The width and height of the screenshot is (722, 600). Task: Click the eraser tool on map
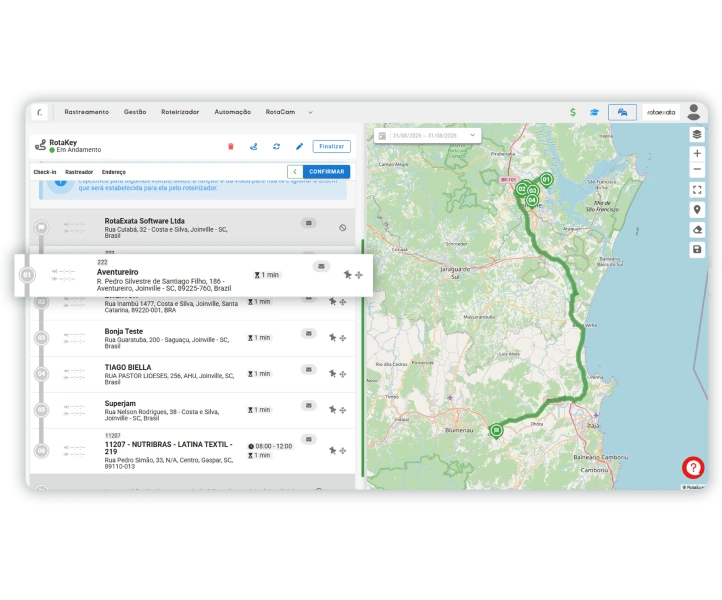pos(697,229)
